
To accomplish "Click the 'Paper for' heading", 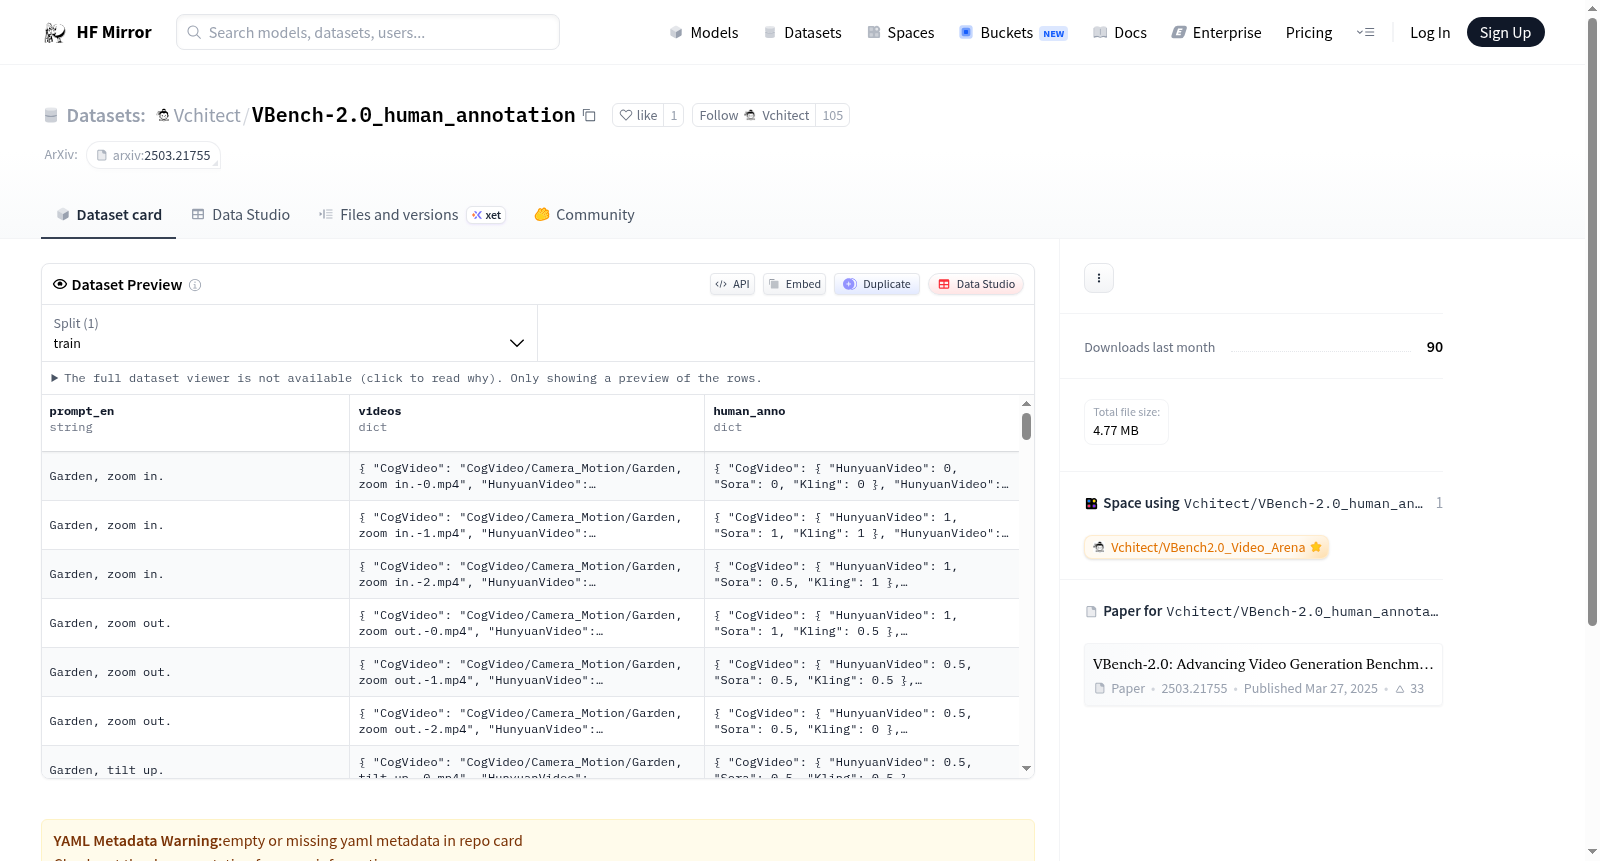I will (1132, 612).
